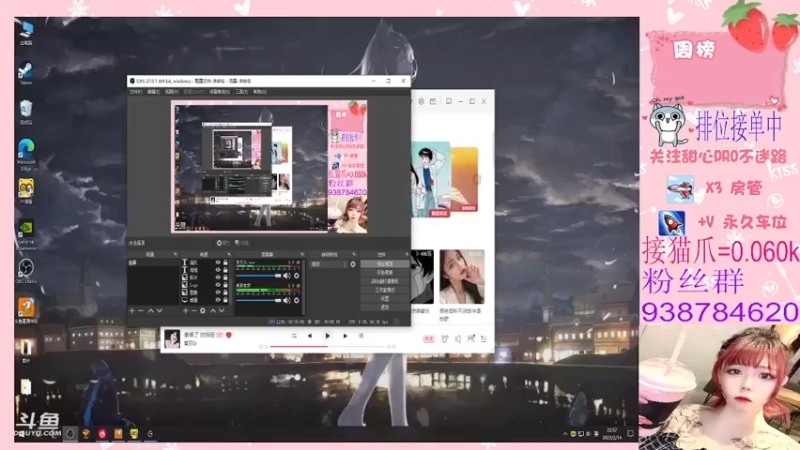
Task: Open advanced settings gear for Desktop Audio channel
Action: point(296,301)
